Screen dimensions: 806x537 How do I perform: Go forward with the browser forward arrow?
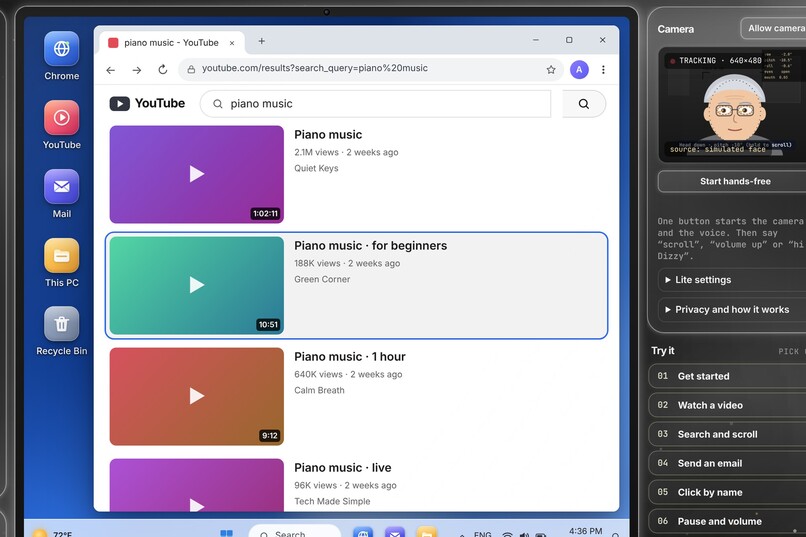(137, 70)
